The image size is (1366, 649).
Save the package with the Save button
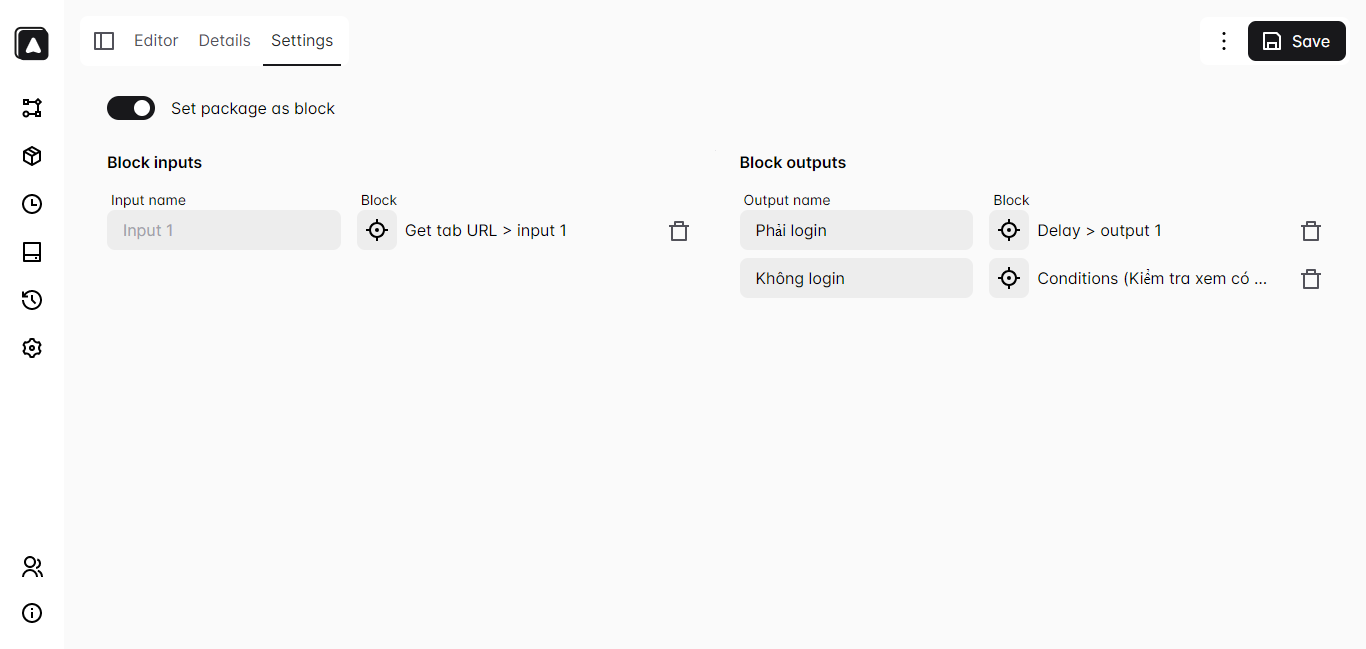(1296, 41)
